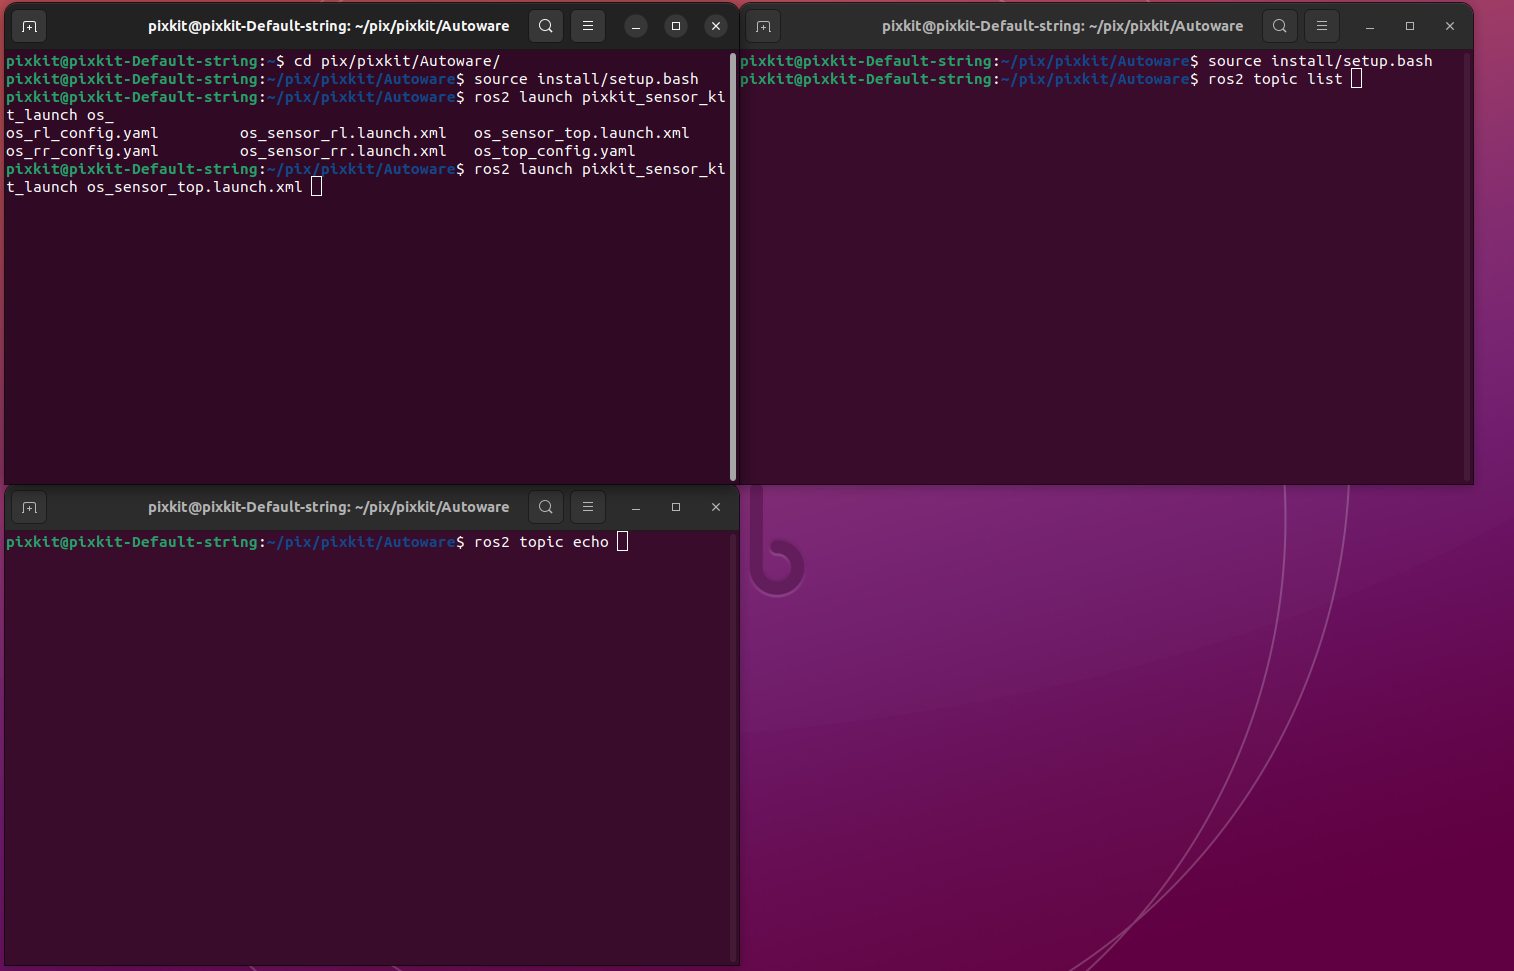Screen dimensions: 1514x971
Task: Click os_rr_config.yaml in completion list
Action: (82, 151)
